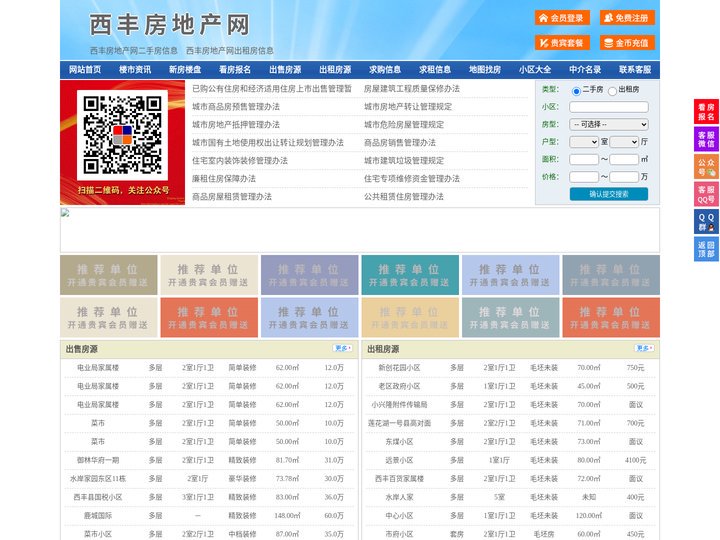Image resolution: width=720 pixels, height=540 pixels.
Task: Click the broken banner image icon
Action: pyautogui.click(x=65, y=213)
